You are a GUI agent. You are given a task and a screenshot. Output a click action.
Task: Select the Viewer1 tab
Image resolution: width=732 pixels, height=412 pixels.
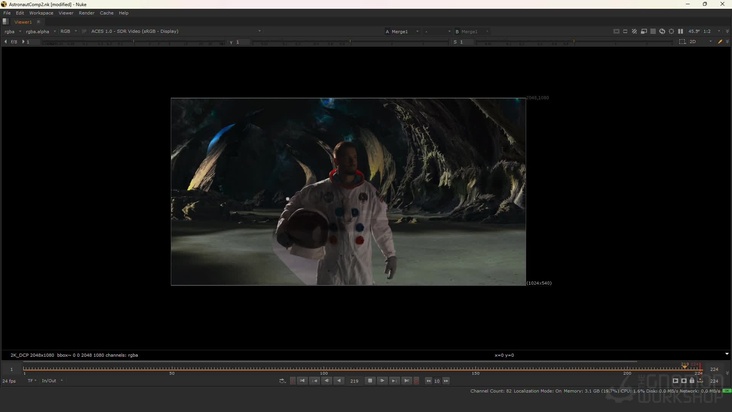coord(23,22)
